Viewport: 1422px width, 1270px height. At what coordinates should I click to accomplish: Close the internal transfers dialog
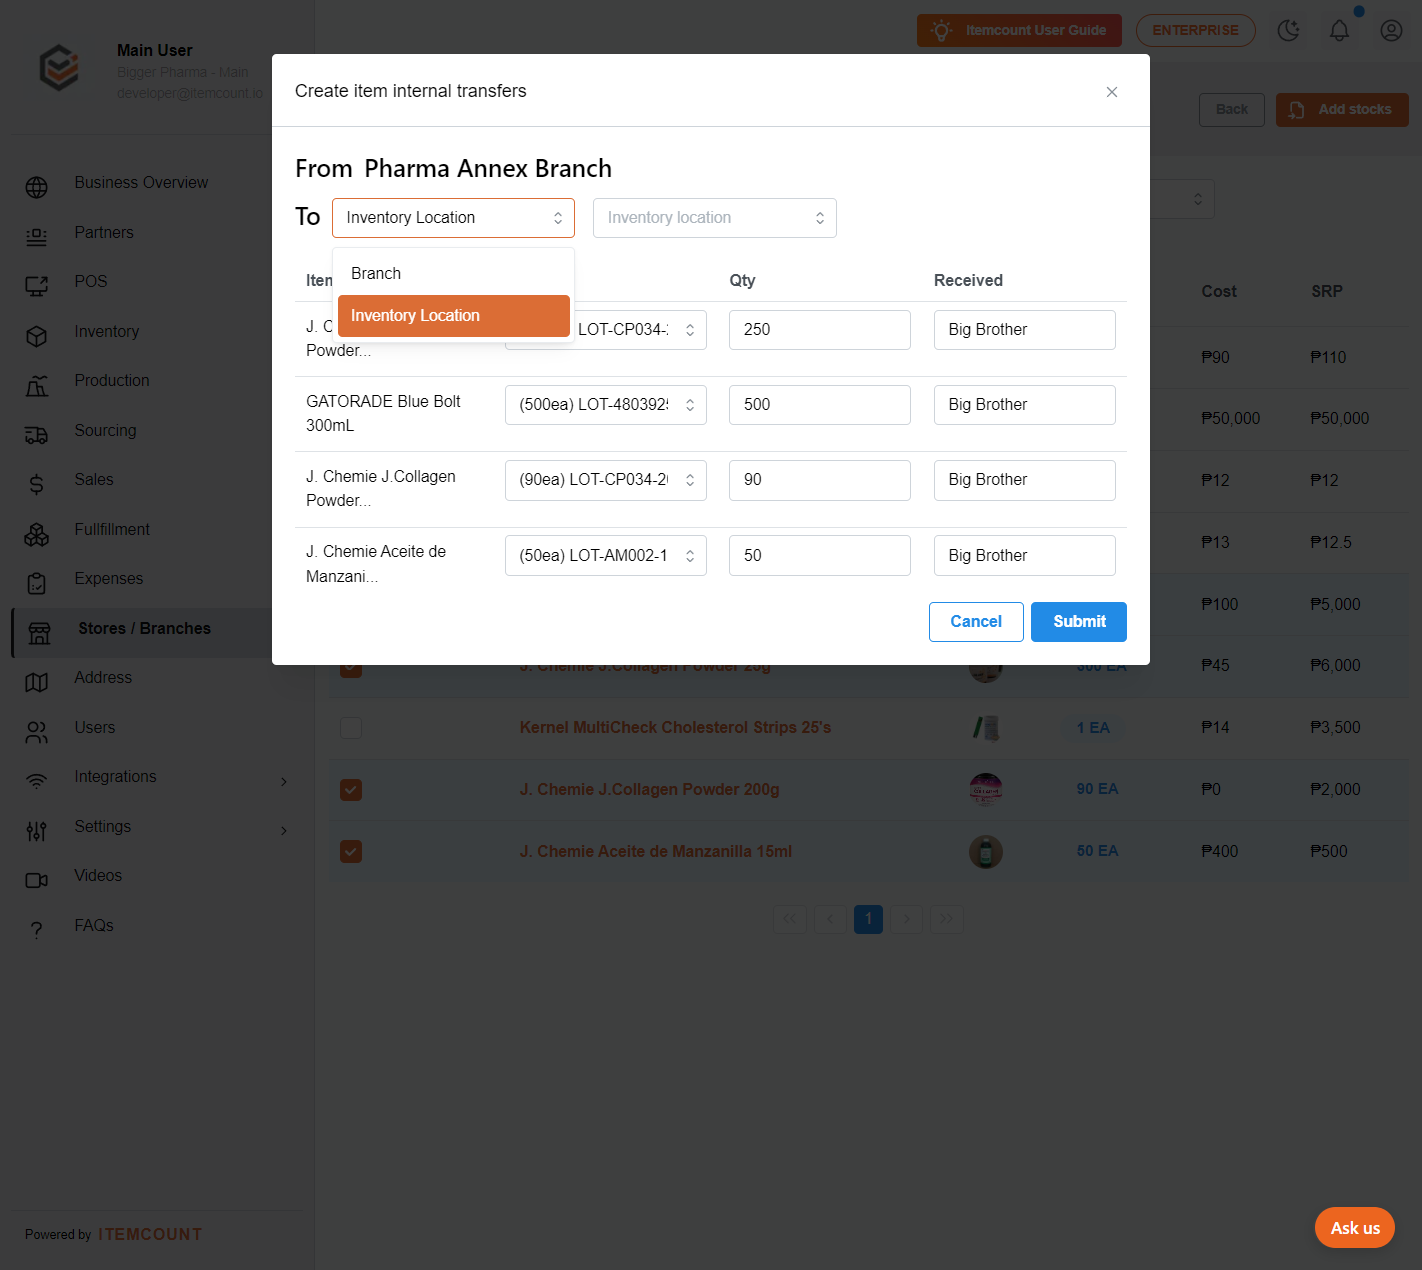click(1112, 92)
